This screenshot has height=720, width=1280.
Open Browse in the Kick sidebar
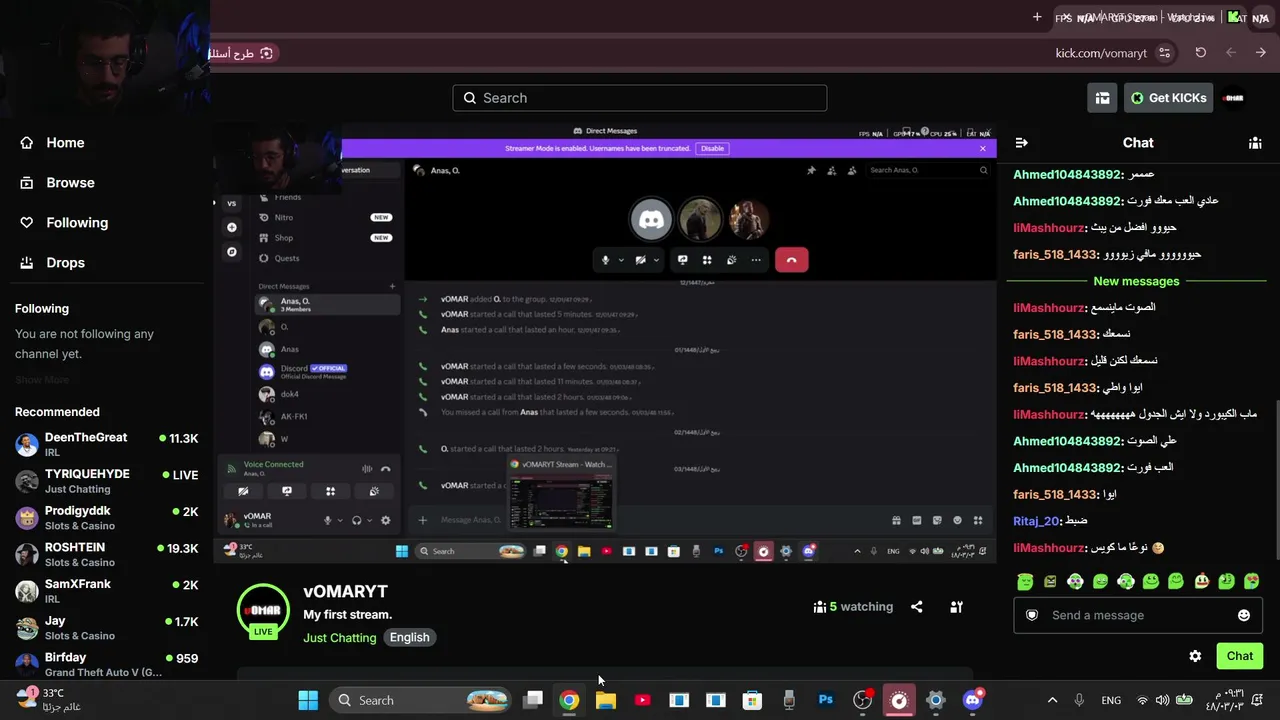(58, 183)
